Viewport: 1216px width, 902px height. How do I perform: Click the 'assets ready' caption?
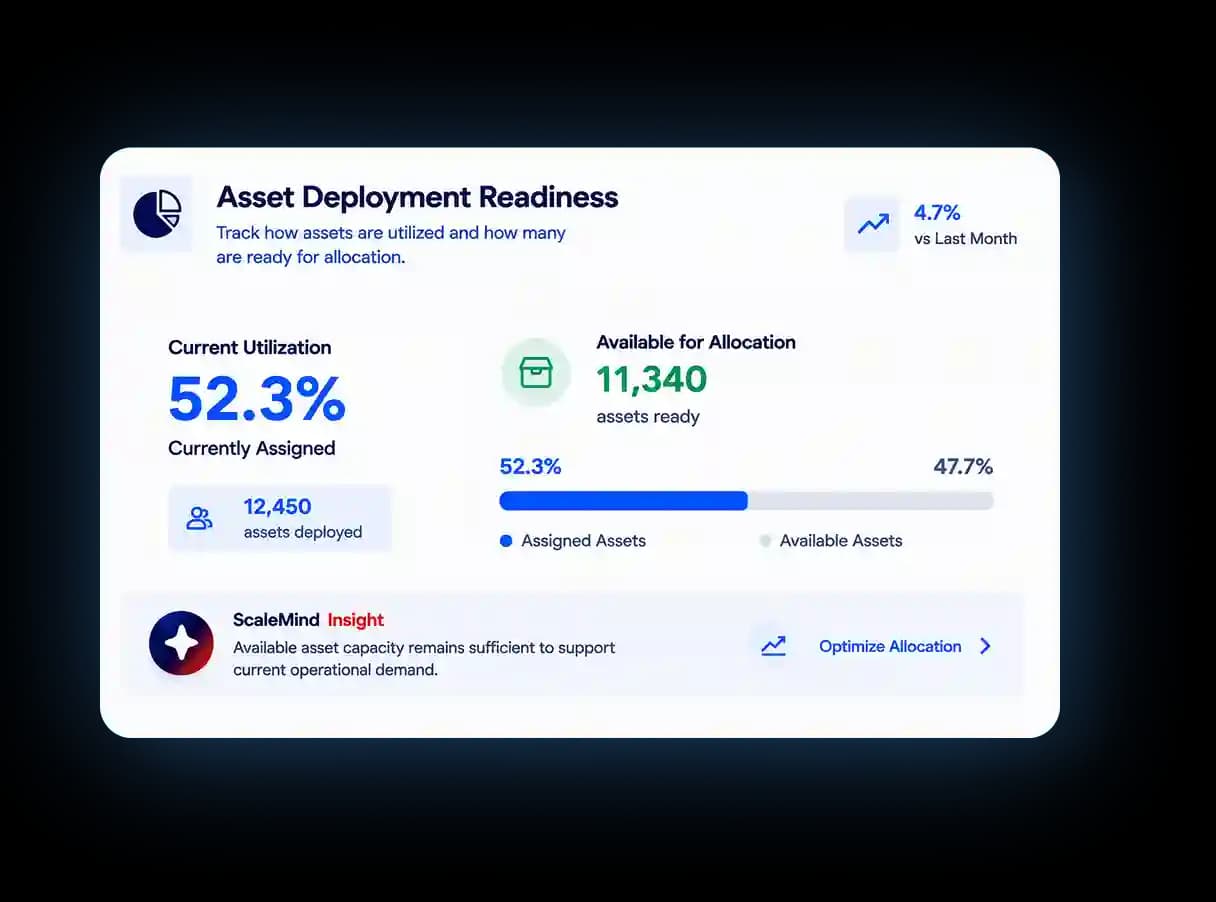648,417
